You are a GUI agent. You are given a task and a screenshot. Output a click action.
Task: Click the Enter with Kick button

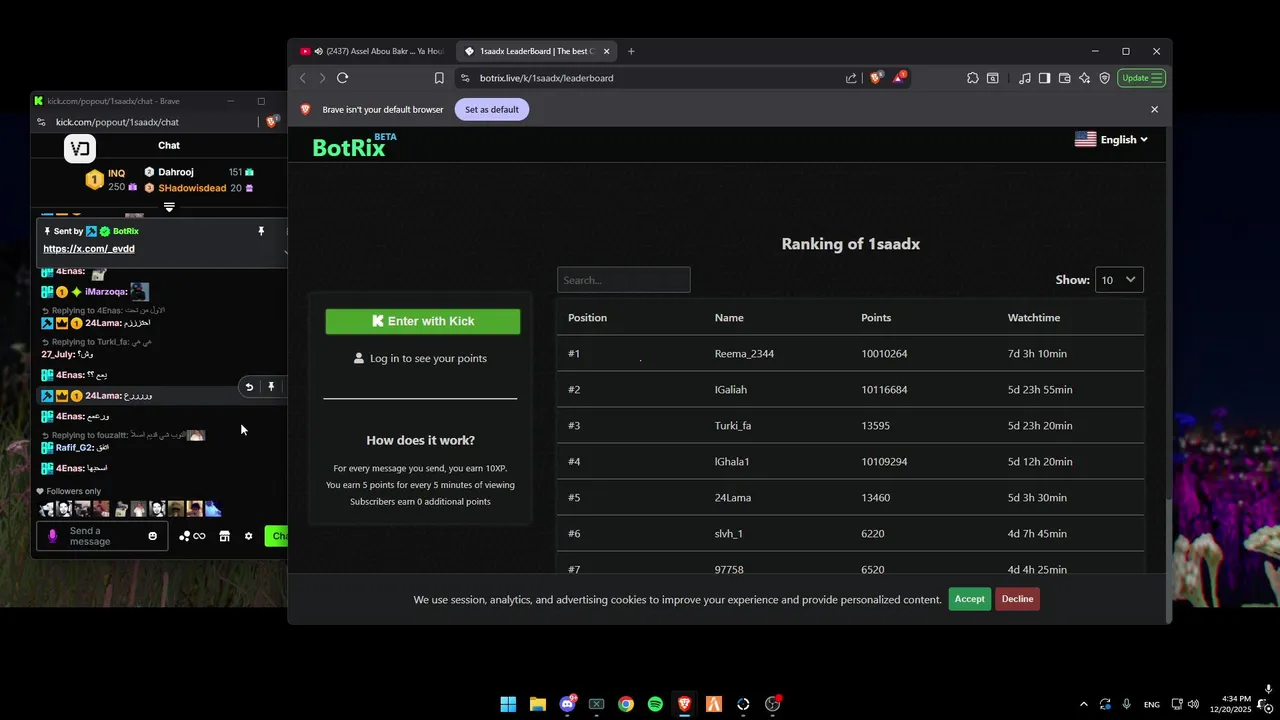click(422, 321)
